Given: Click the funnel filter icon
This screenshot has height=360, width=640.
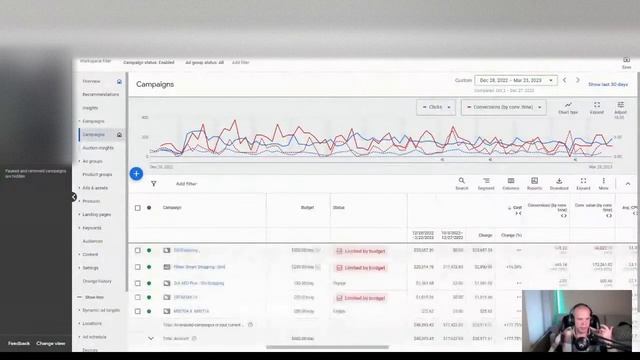Looking at the screenshot, I should pos(153,184).
